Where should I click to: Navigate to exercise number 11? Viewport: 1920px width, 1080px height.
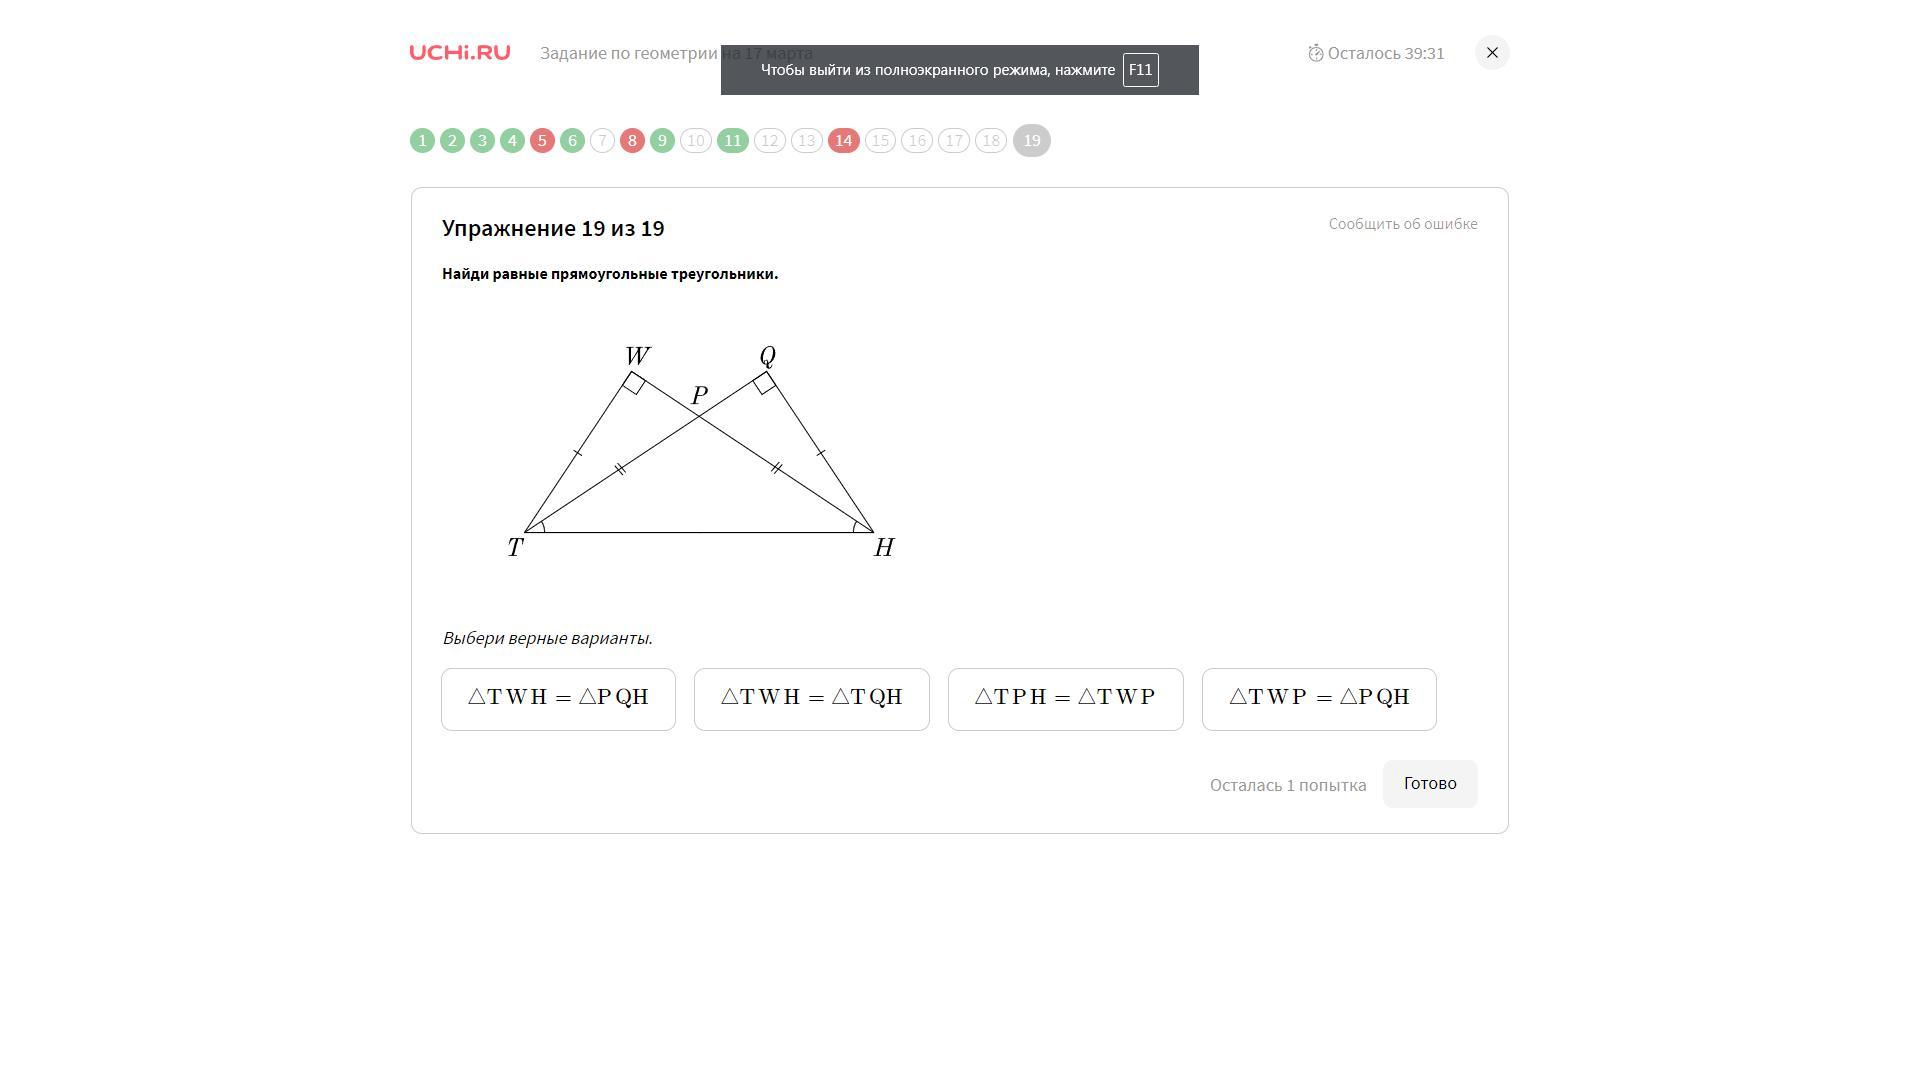pyautogui.click(x=733, y=141)
